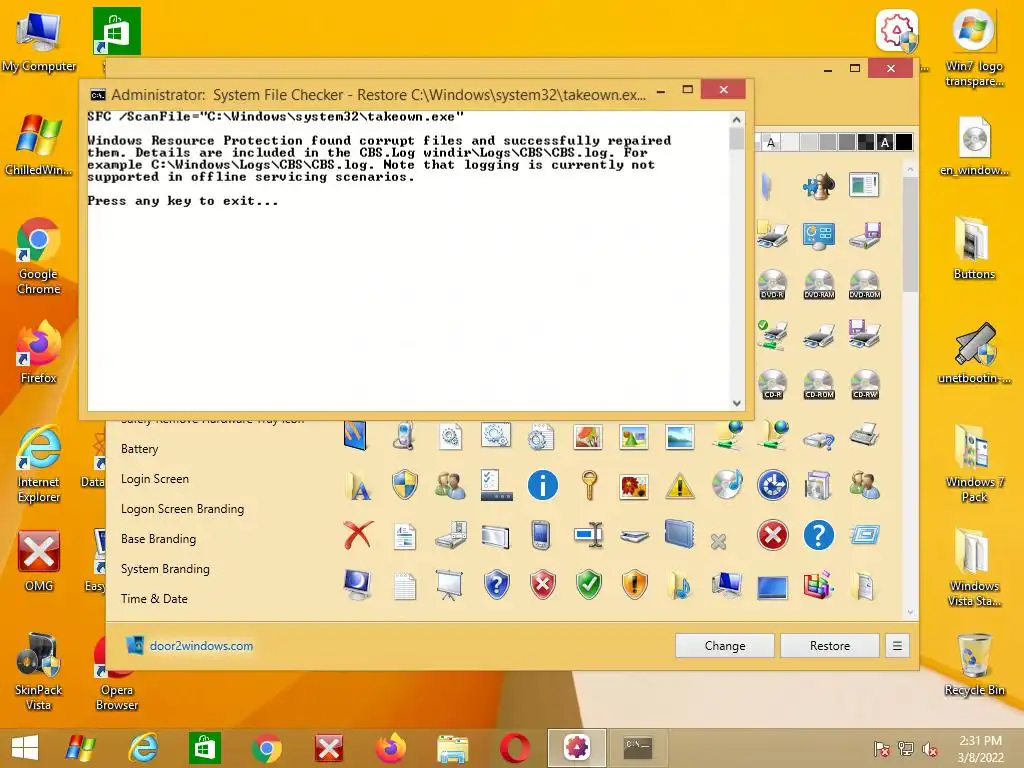
Task: Click the Change button
Action: (725, 646)
